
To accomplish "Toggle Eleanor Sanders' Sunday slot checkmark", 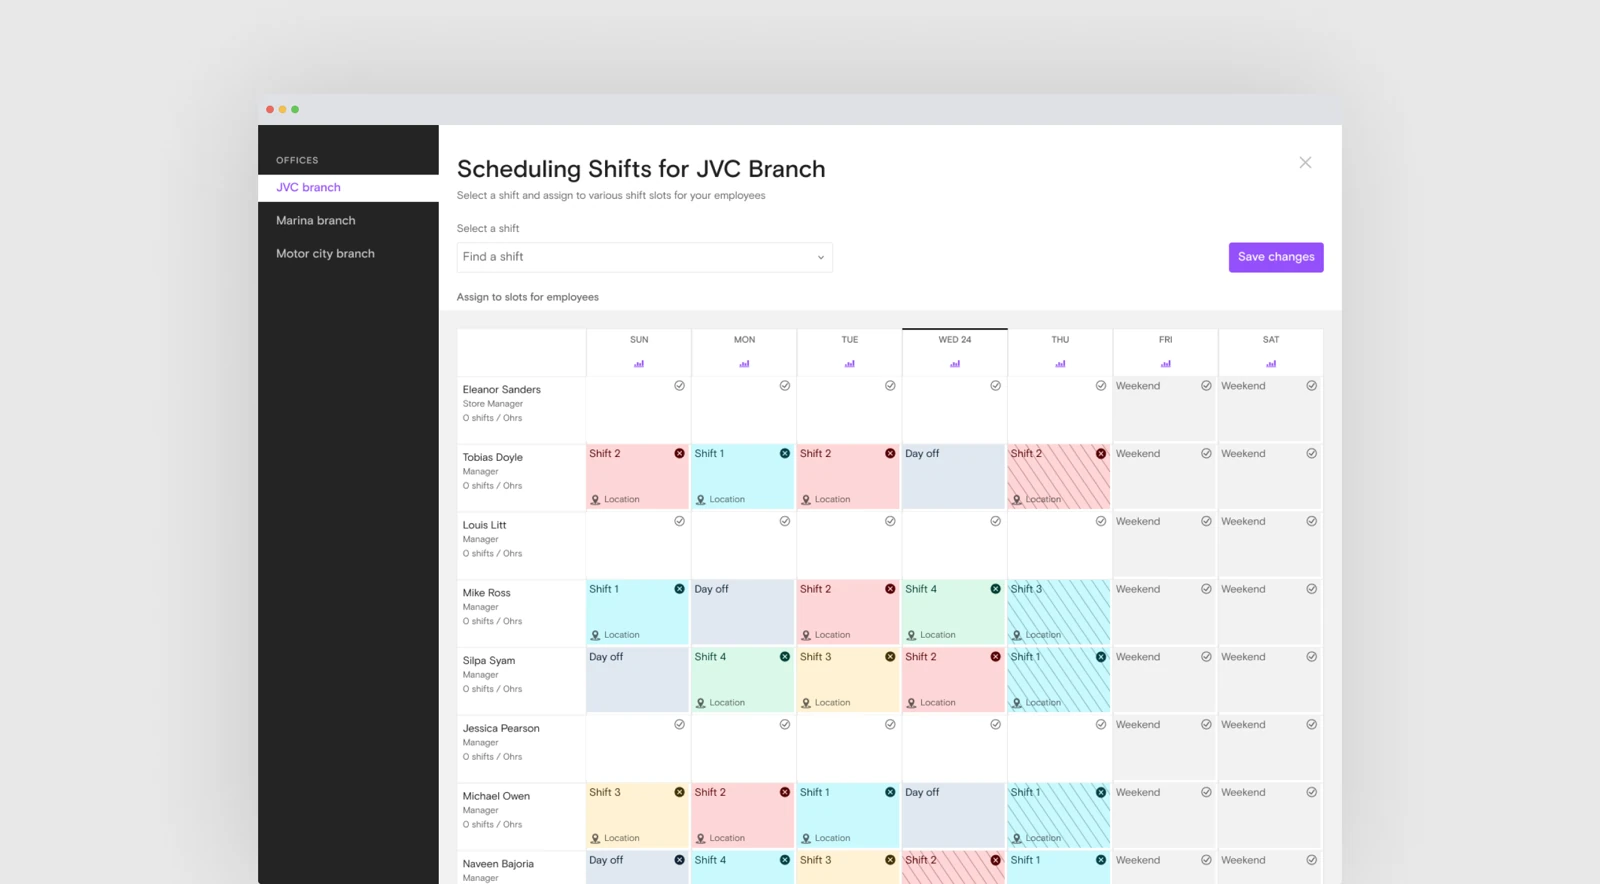I will 680,386.
